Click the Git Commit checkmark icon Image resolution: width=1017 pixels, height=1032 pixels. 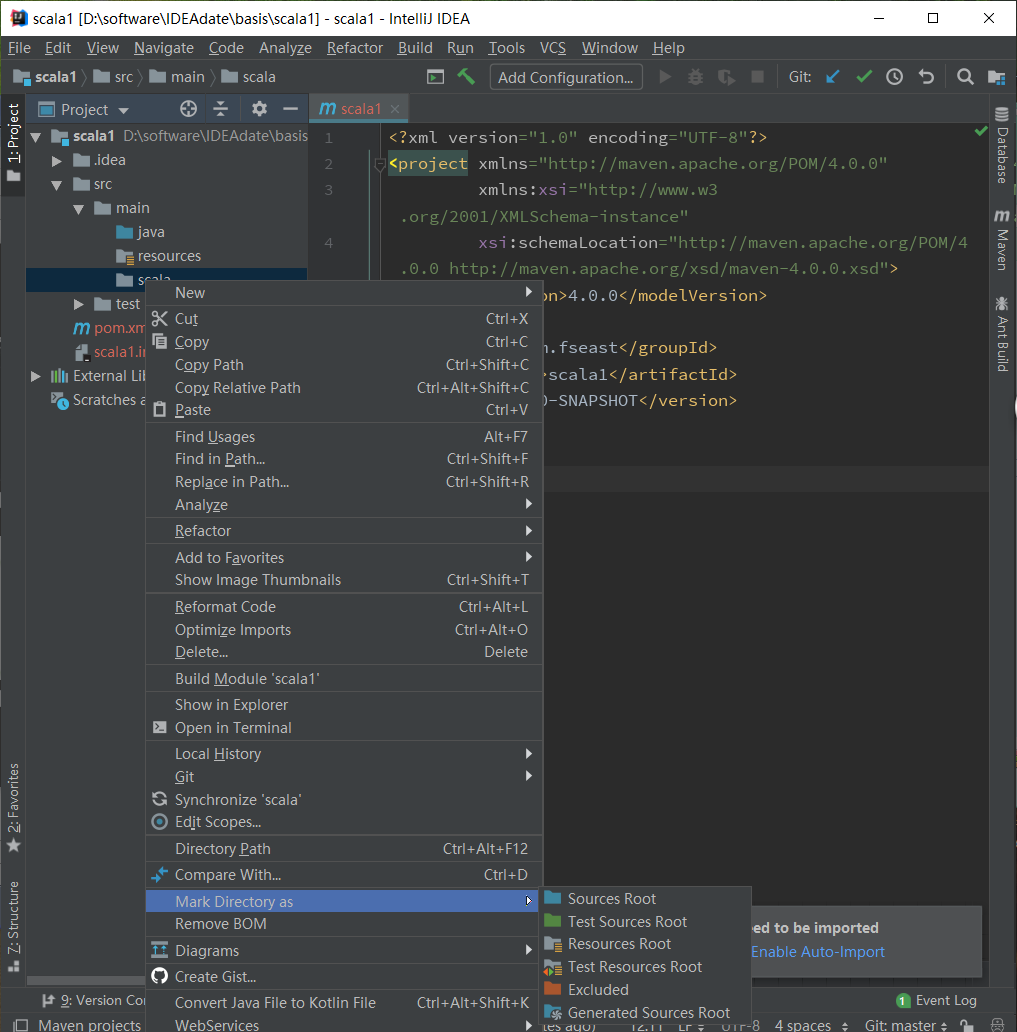click(x=864, y=77)
